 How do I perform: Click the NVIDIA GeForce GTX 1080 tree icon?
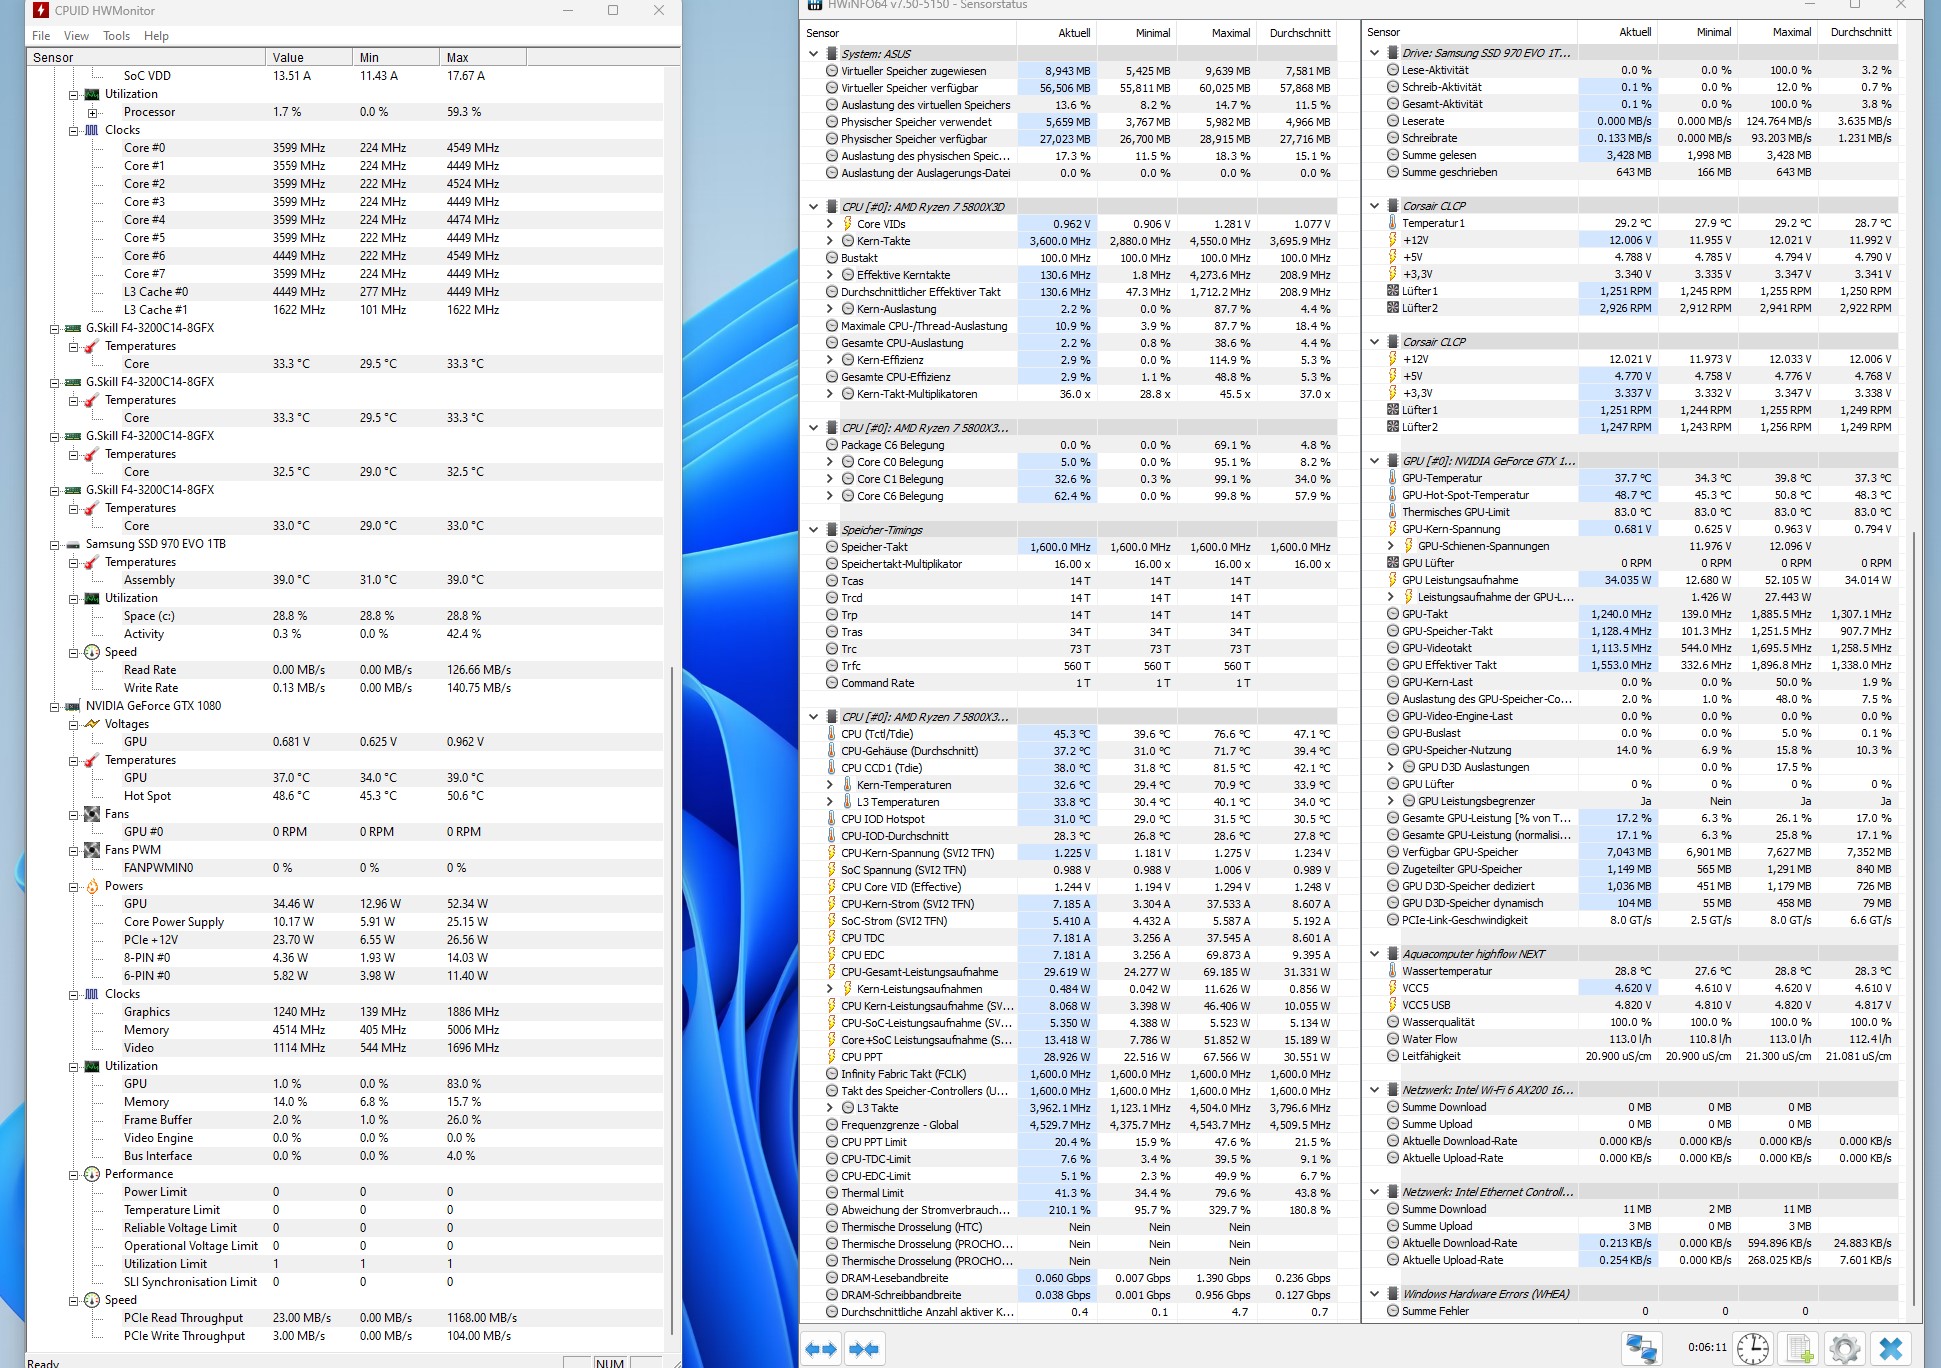click(x=73, y=706)
